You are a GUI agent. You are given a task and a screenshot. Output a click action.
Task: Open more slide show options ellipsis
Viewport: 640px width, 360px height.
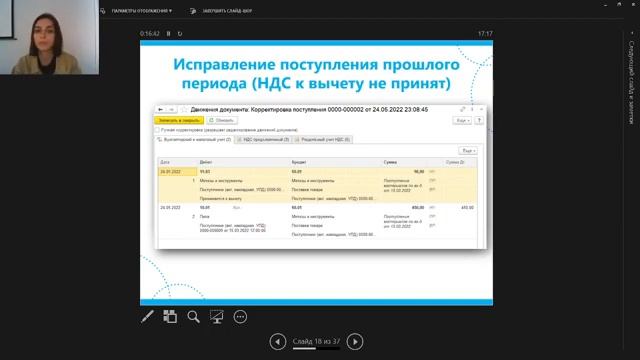click(240, 317)
